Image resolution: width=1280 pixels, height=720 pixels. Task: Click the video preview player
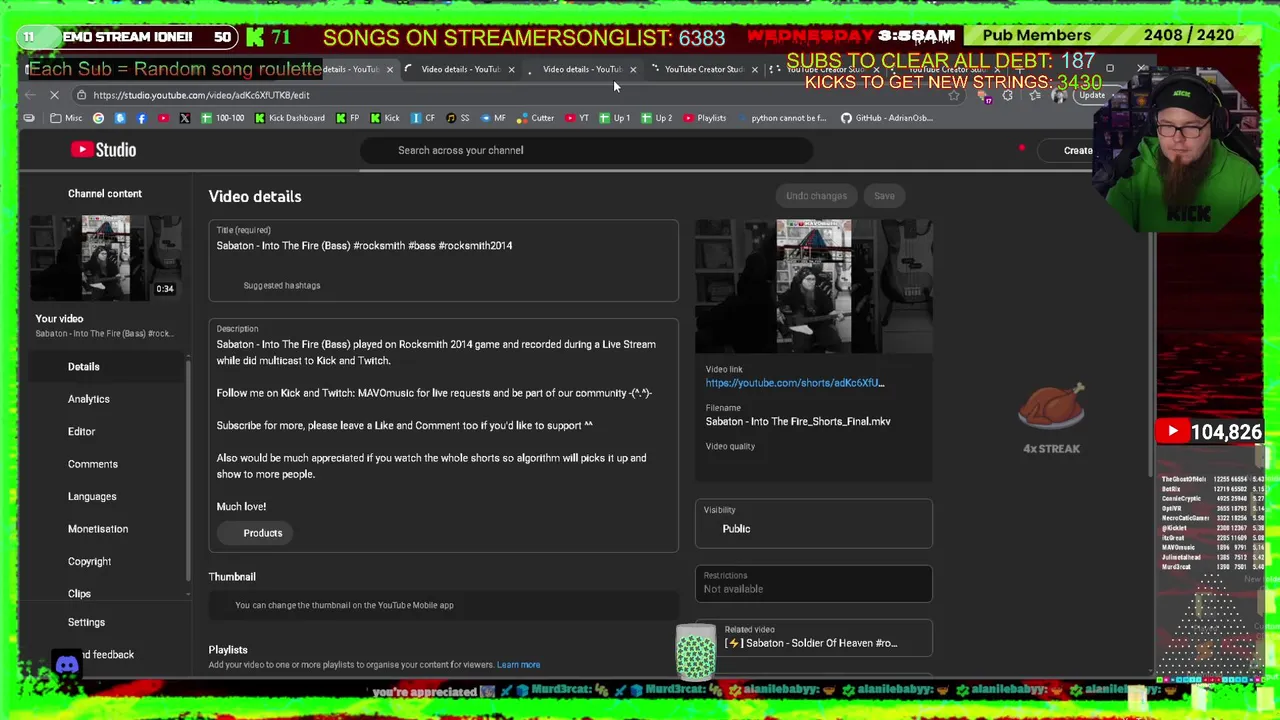814,286
